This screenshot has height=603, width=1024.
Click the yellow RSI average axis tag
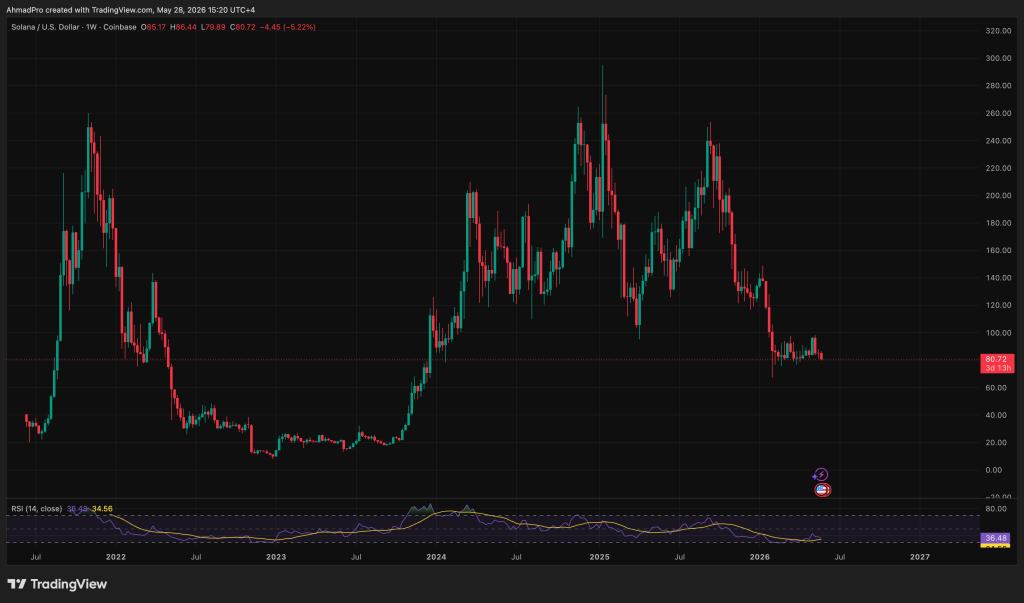[995, 546]
